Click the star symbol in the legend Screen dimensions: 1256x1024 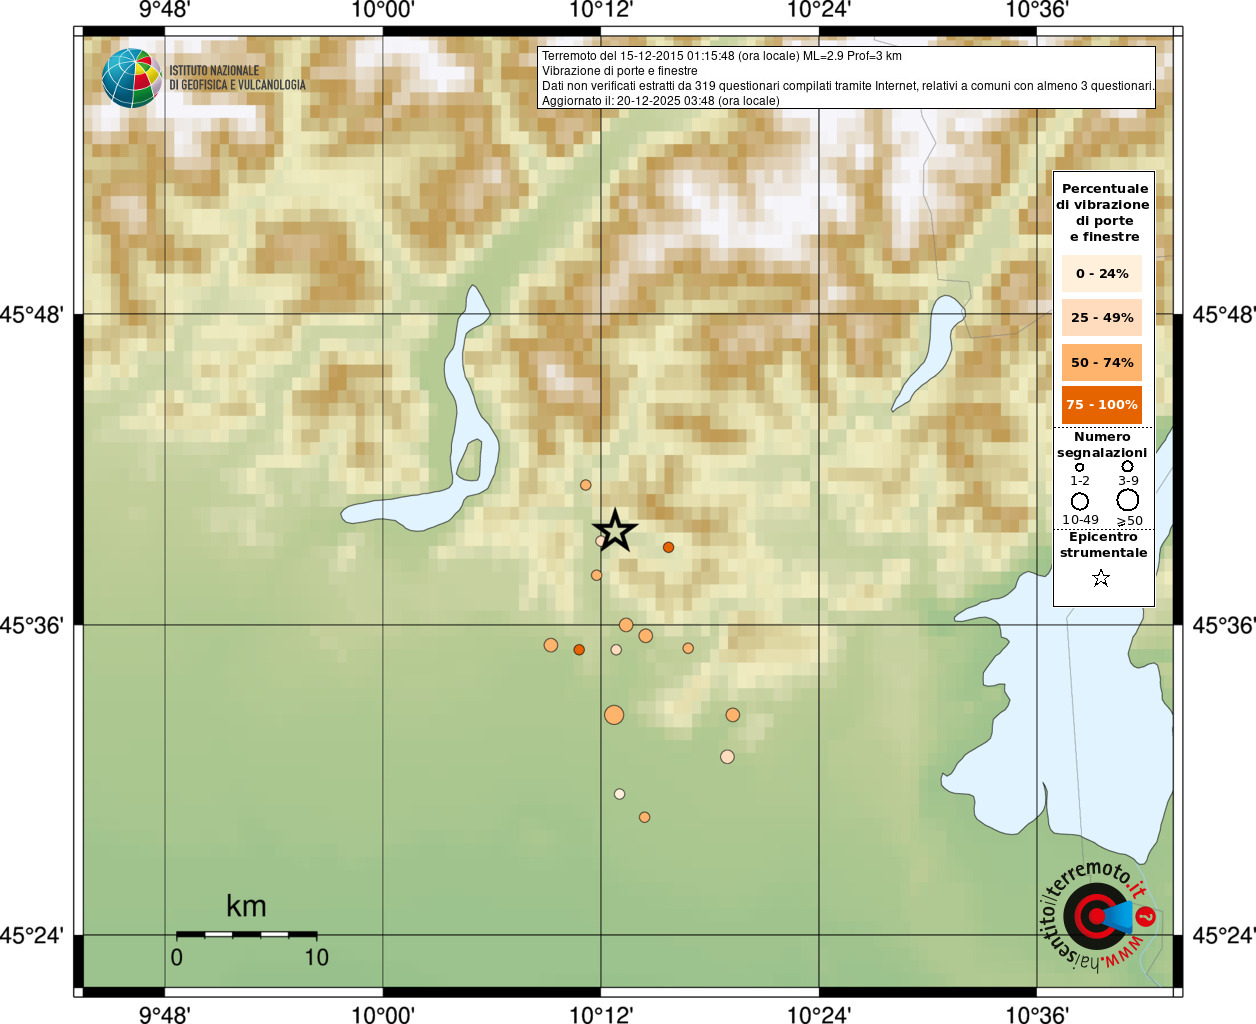[x=1101, y=578]
